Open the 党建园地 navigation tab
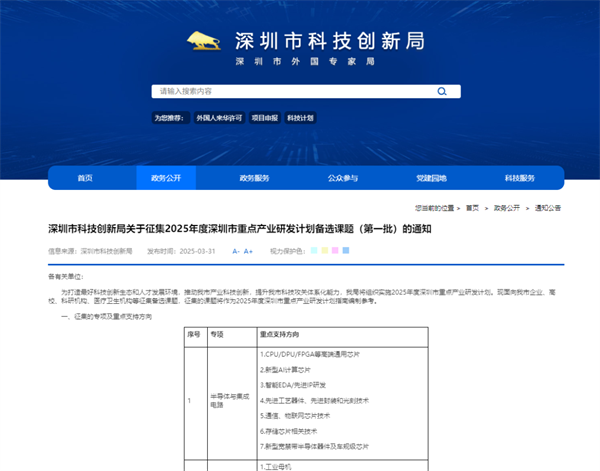Viewport: 600px width, 471px height. [x=431, y=178]
